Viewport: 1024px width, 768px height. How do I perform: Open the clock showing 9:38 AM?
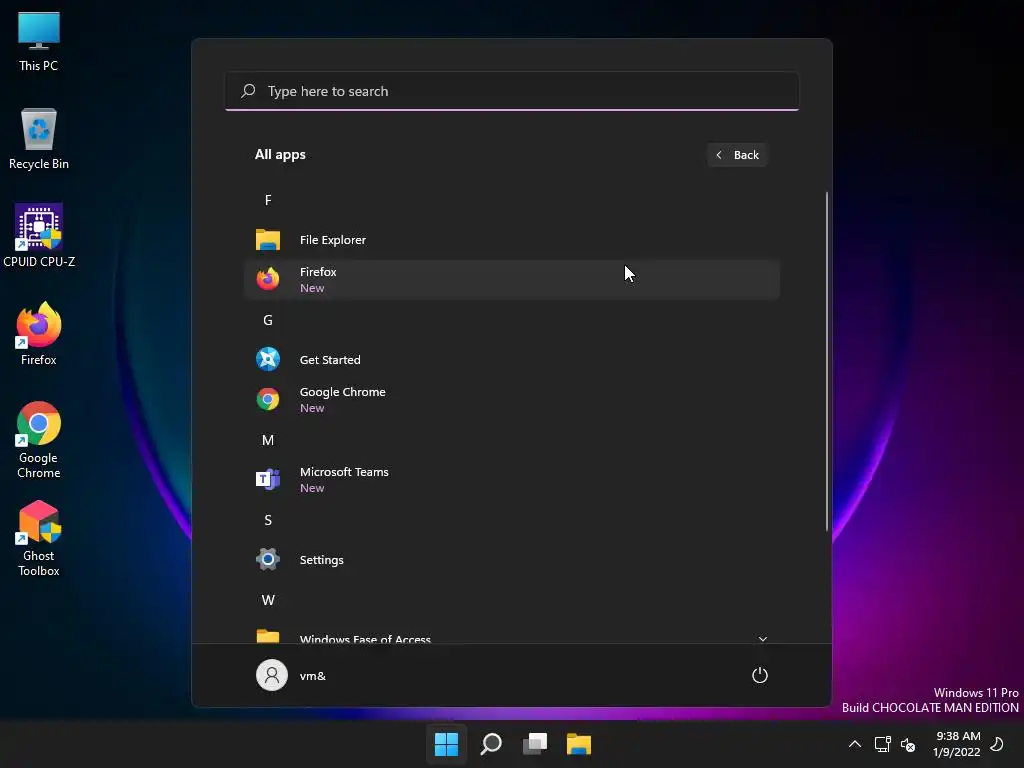pyautogui.click(x=957, y=744)
